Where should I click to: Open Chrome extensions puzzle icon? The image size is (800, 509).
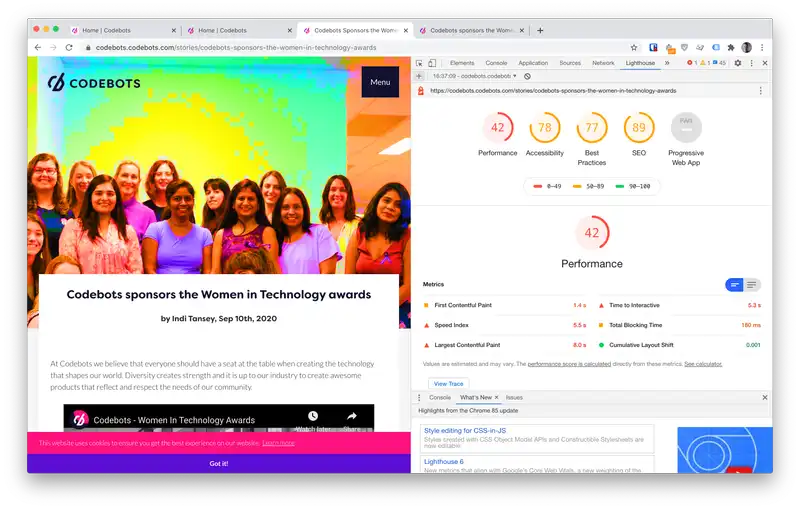pyautogui.click(x=731, y=47)
